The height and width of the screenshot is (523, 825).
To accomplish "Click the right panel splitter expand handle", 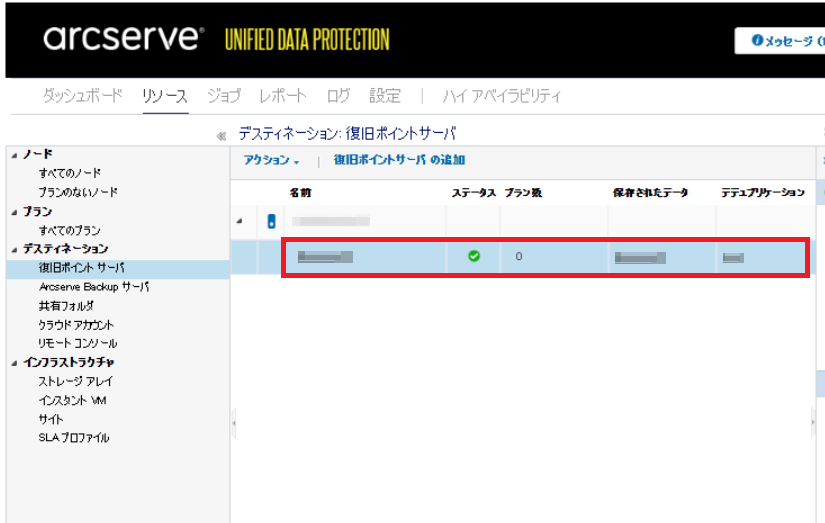I will coord(814,423).
